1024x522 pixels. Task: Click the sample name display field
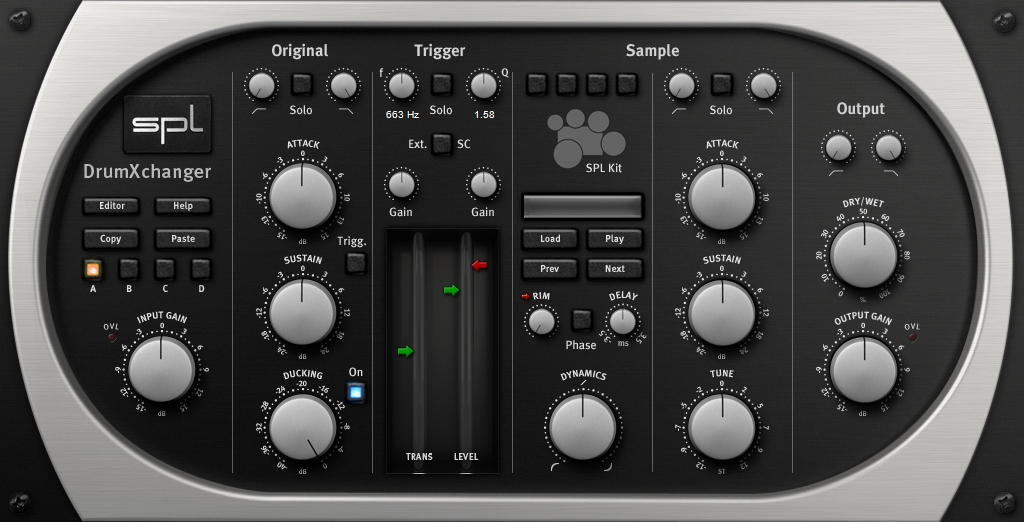tap(583, 206)
